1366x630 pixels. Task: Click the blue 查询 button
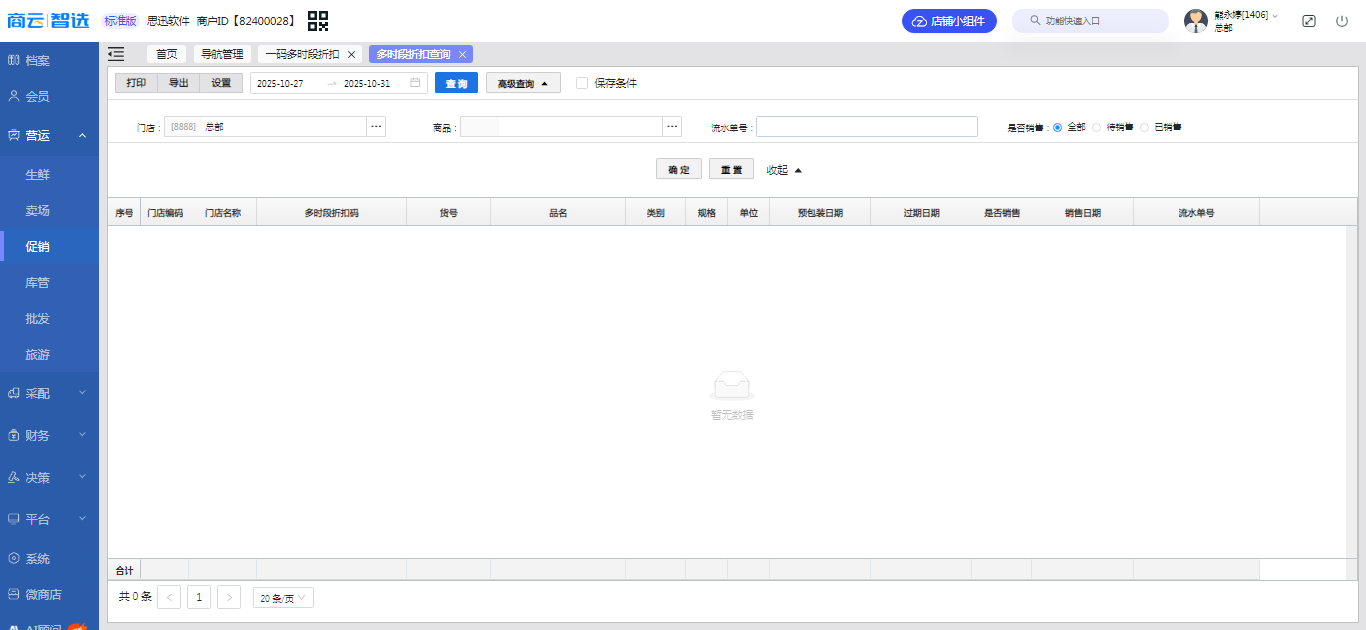click(x=456, y=83)
